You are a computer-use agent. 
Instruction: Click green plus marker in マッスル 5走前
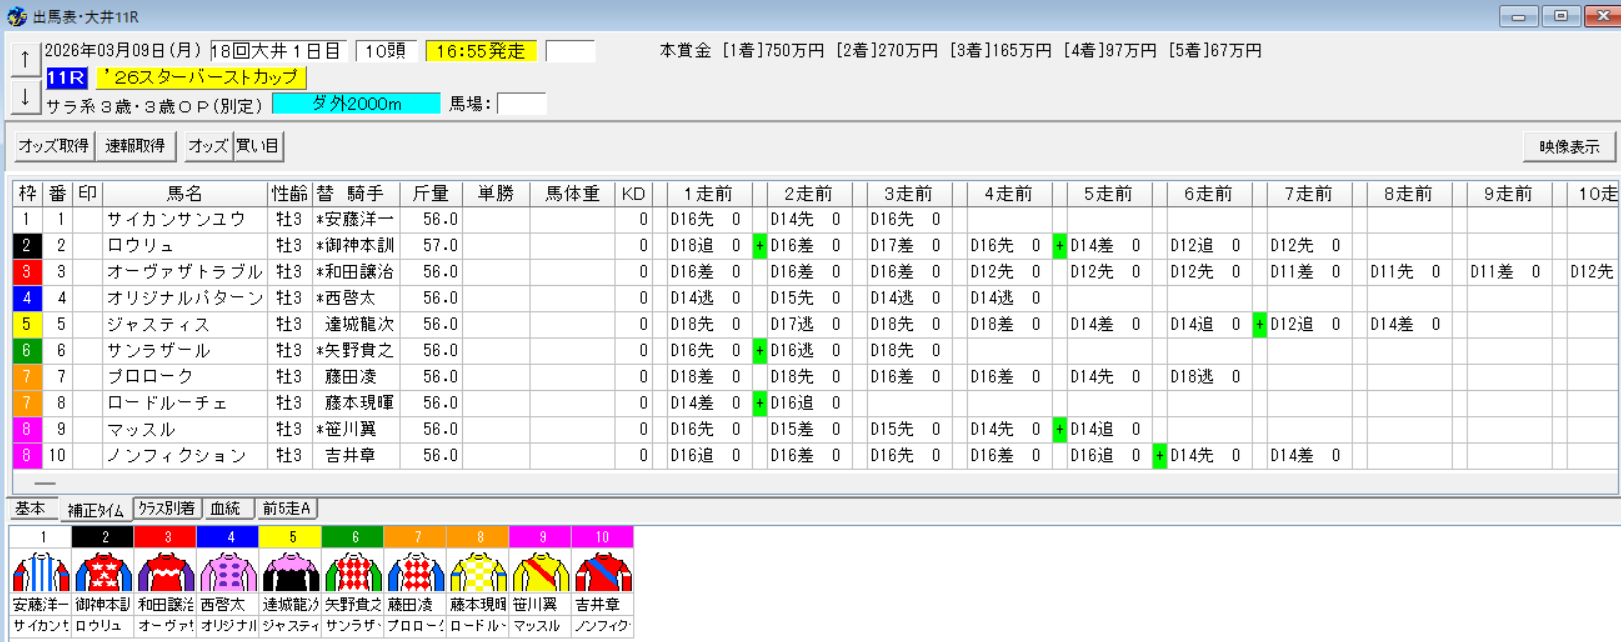coord(1060,429)
